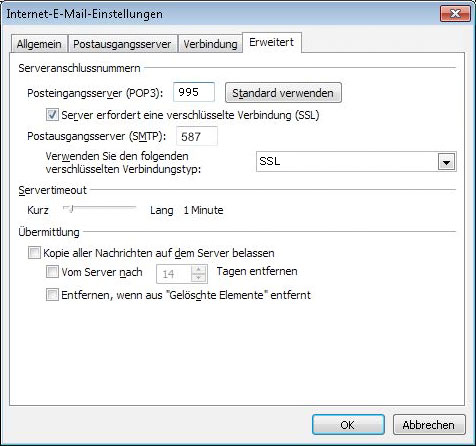Click the Standard verwenden button
476x446 pixels.
tap(283, 93)
